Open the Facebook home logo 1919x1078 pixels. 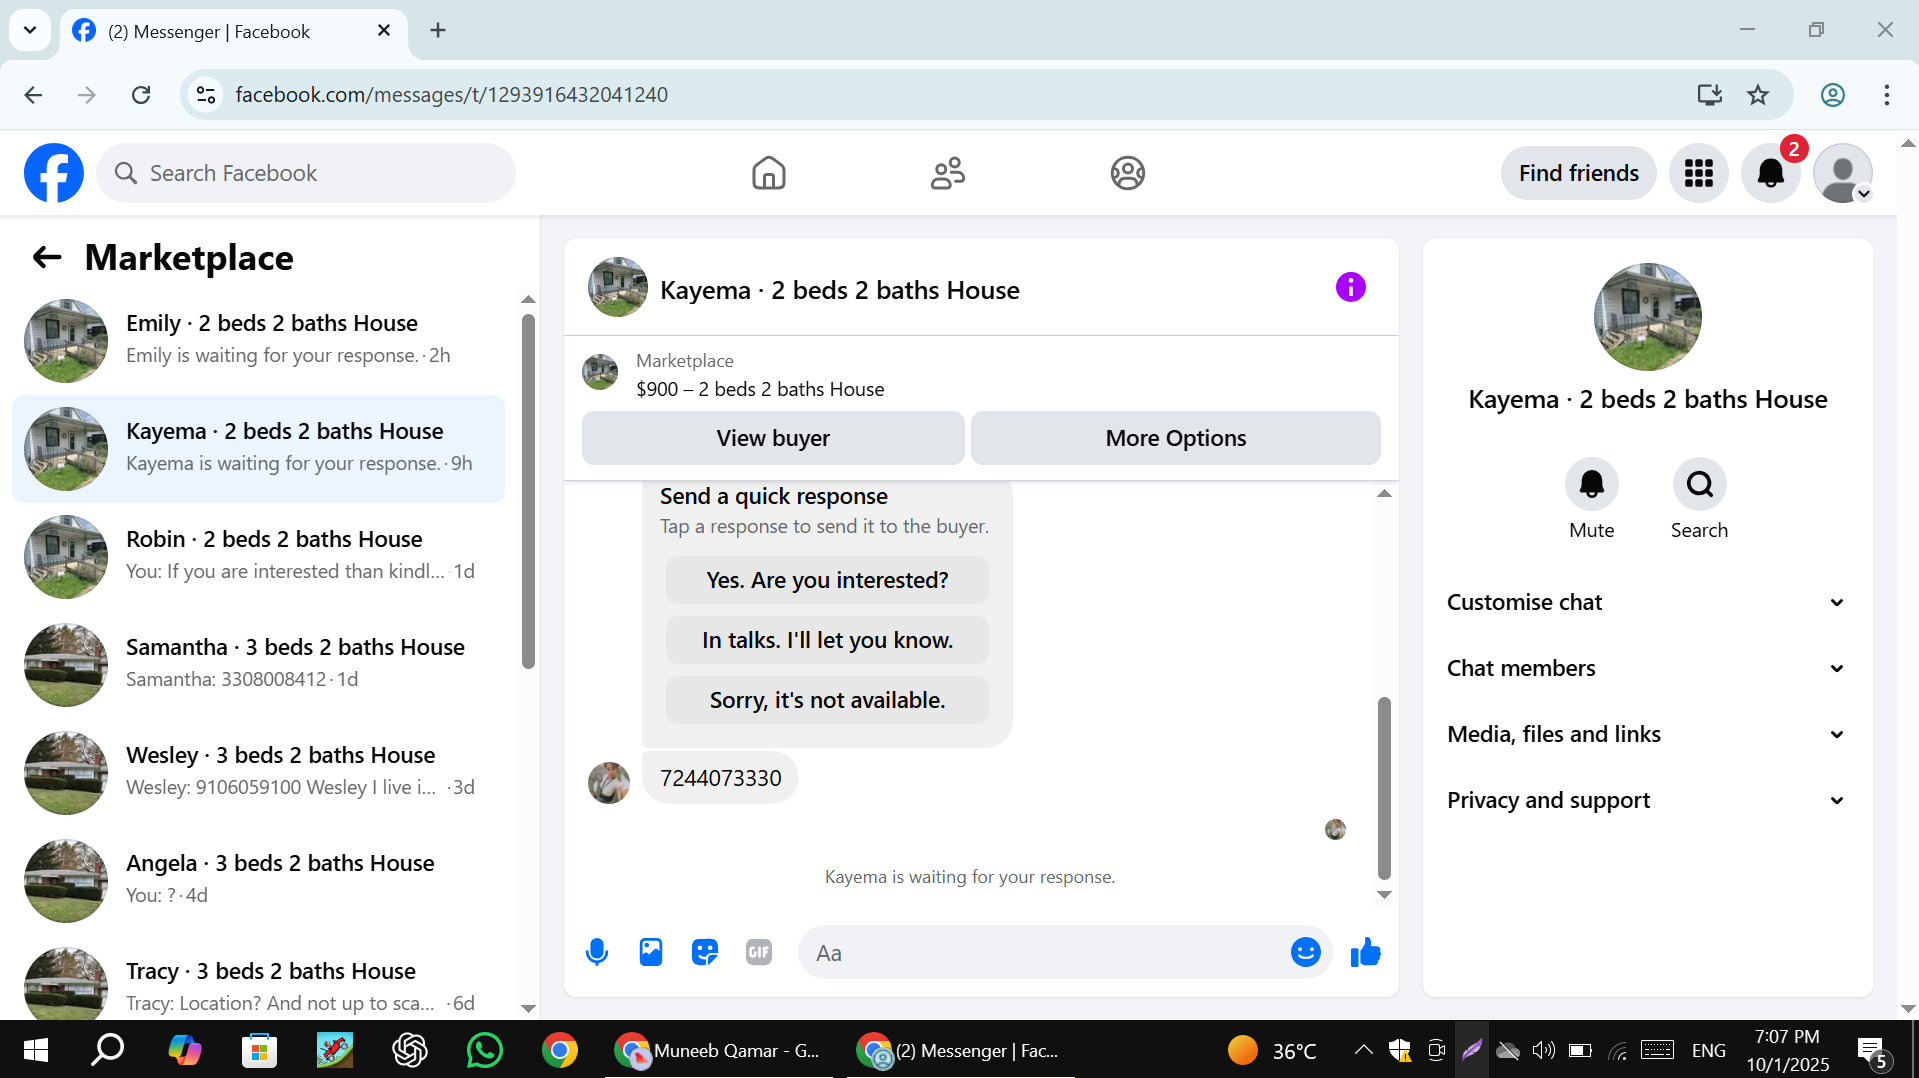(x=54, y=173)
